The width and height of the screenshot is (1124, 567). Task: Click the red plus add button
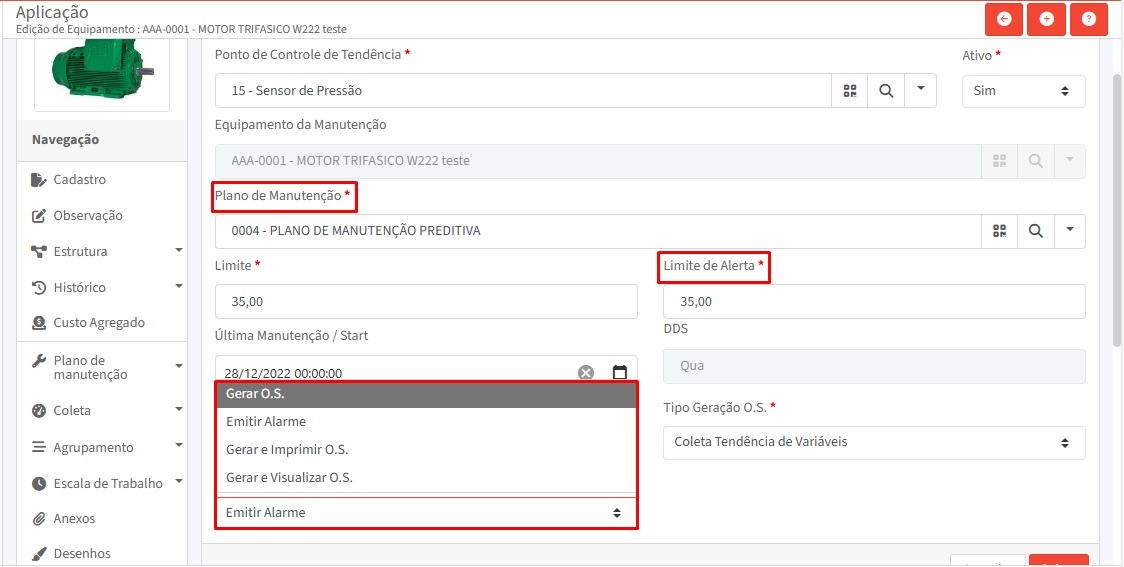click(1046, 19)
